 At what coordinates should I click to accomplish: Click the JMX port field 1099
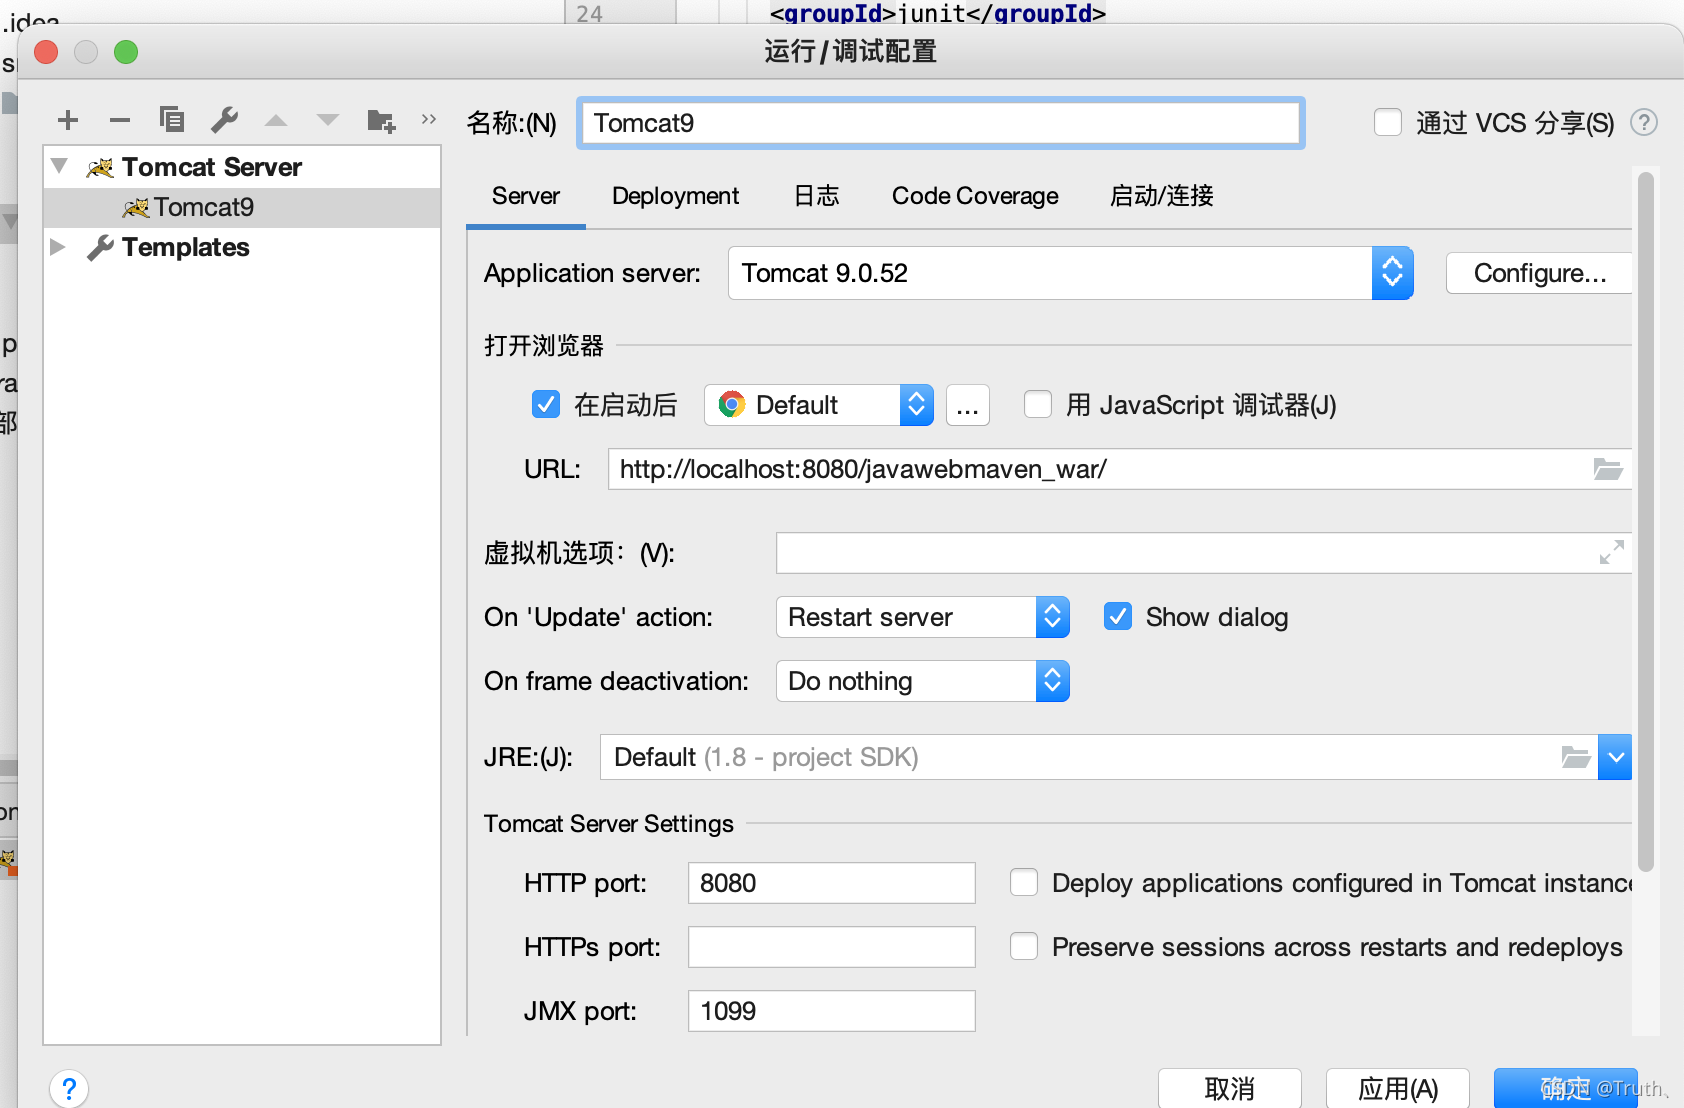[832, 1011]
